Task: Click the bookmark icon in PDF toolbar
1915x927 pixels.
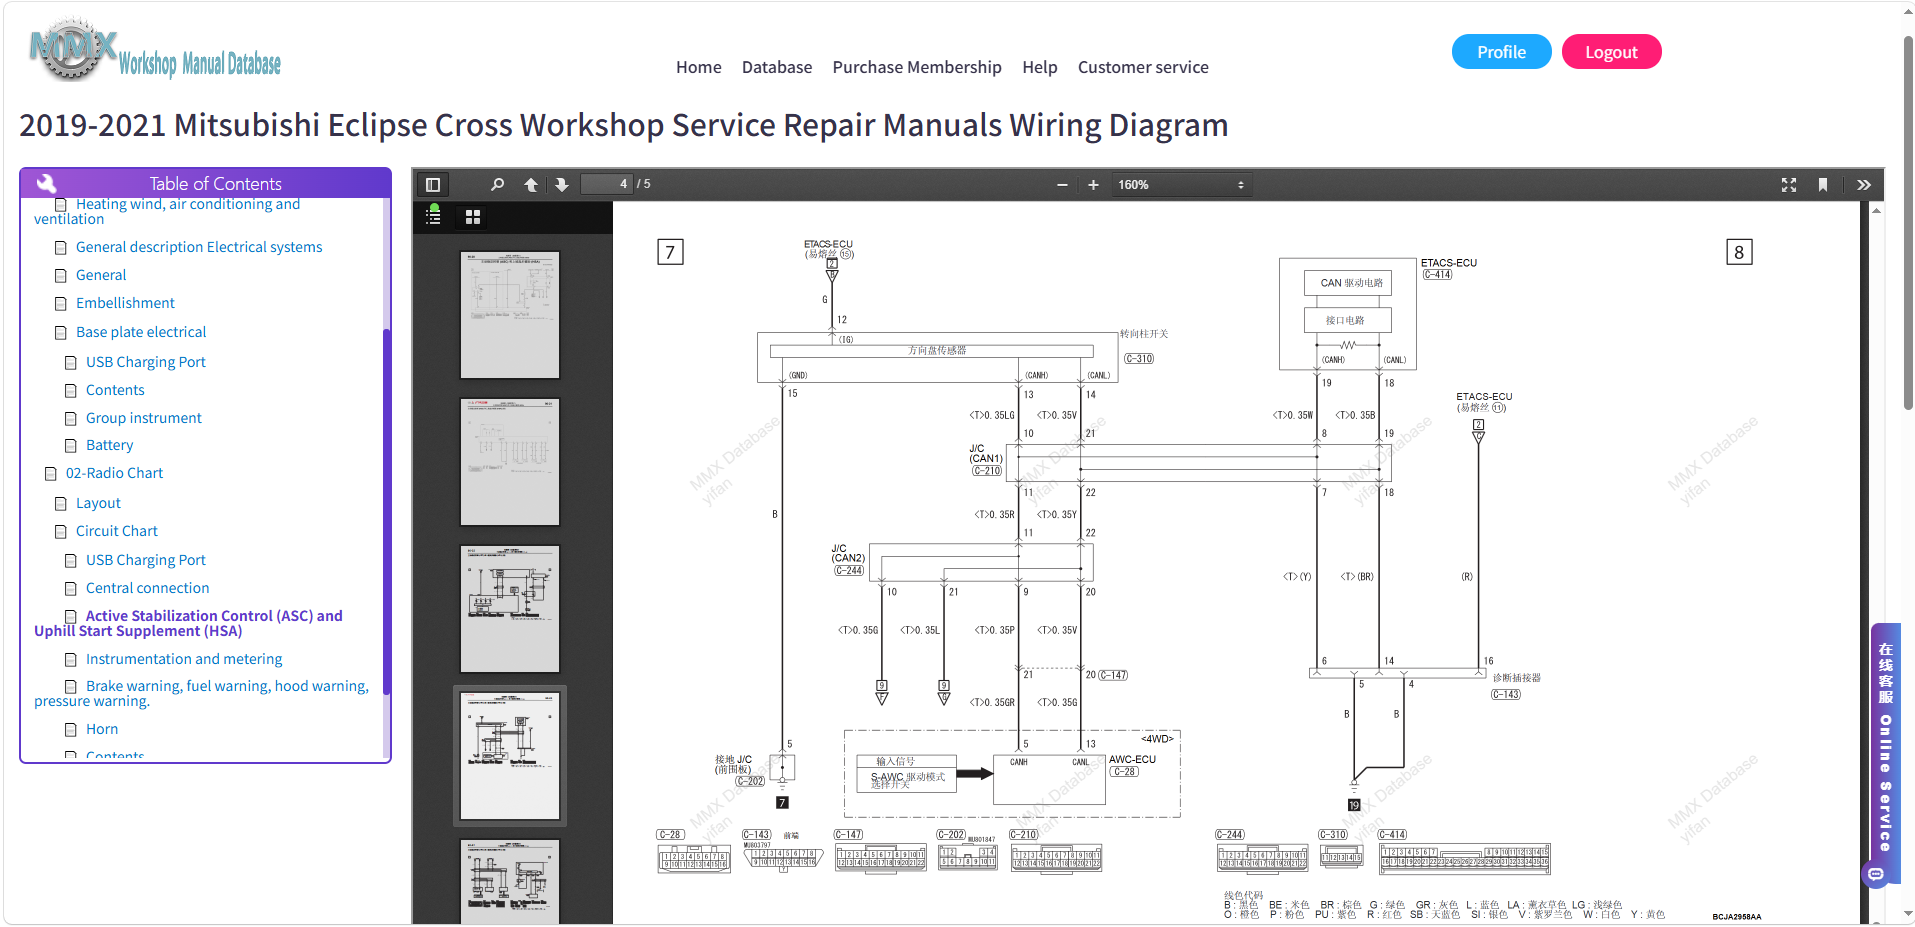Action: (1823, 185)
